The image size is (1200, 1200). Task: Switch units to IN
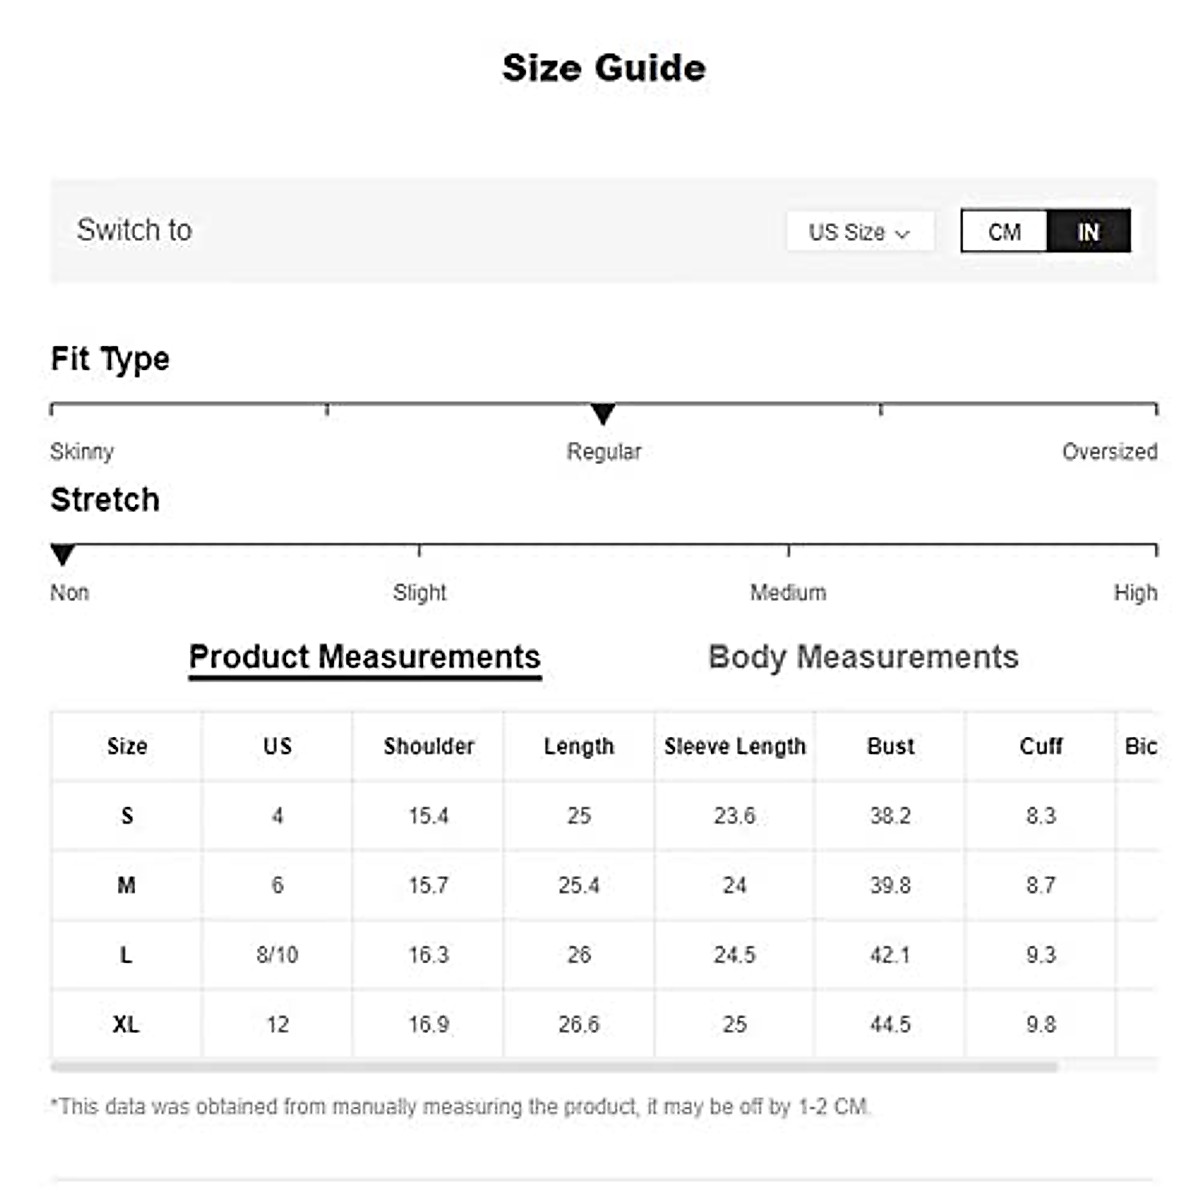click(x=1088, y=232)
